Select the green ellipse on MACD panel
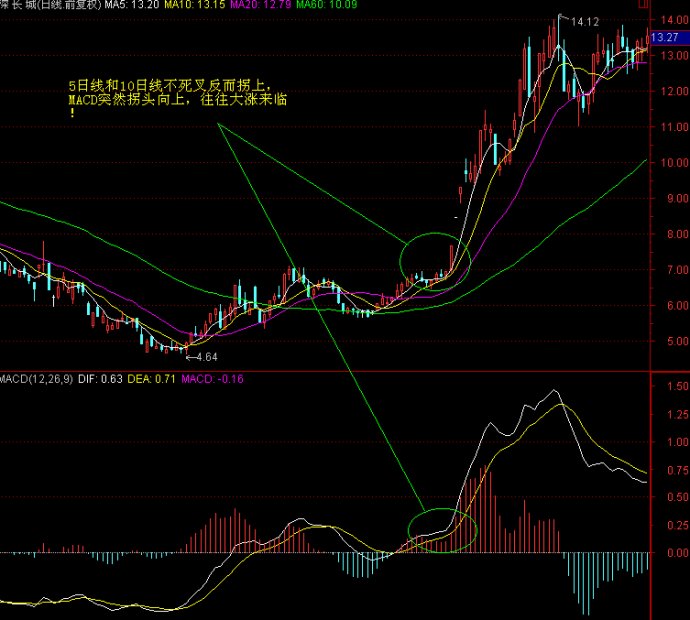Screen dimensions: 690x620 click(440, 529)
